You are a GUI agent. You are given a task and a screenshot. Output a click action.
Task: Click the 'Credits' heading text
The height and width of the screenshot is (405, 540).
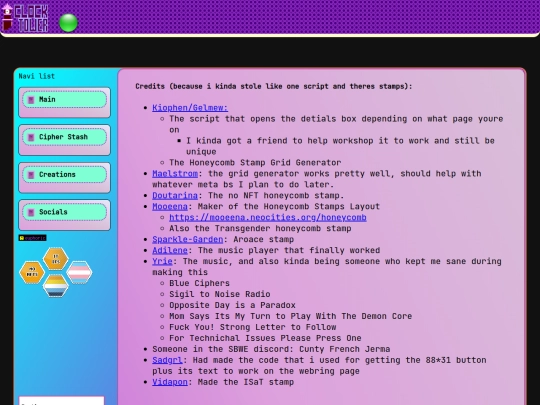[x=273, y=86]
